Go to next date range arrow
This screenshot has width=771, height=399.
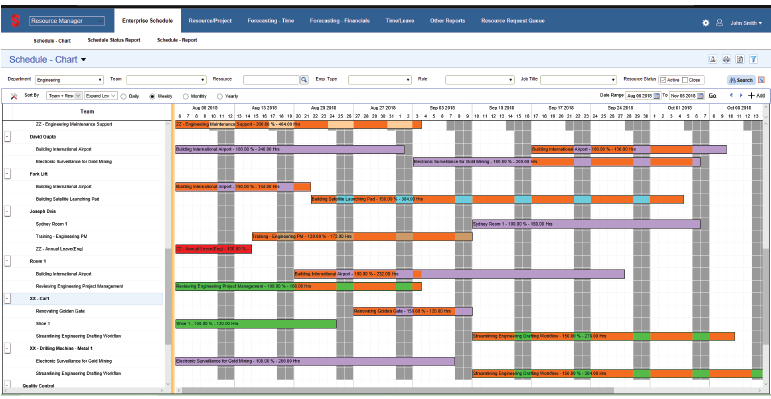coord(741,95)
